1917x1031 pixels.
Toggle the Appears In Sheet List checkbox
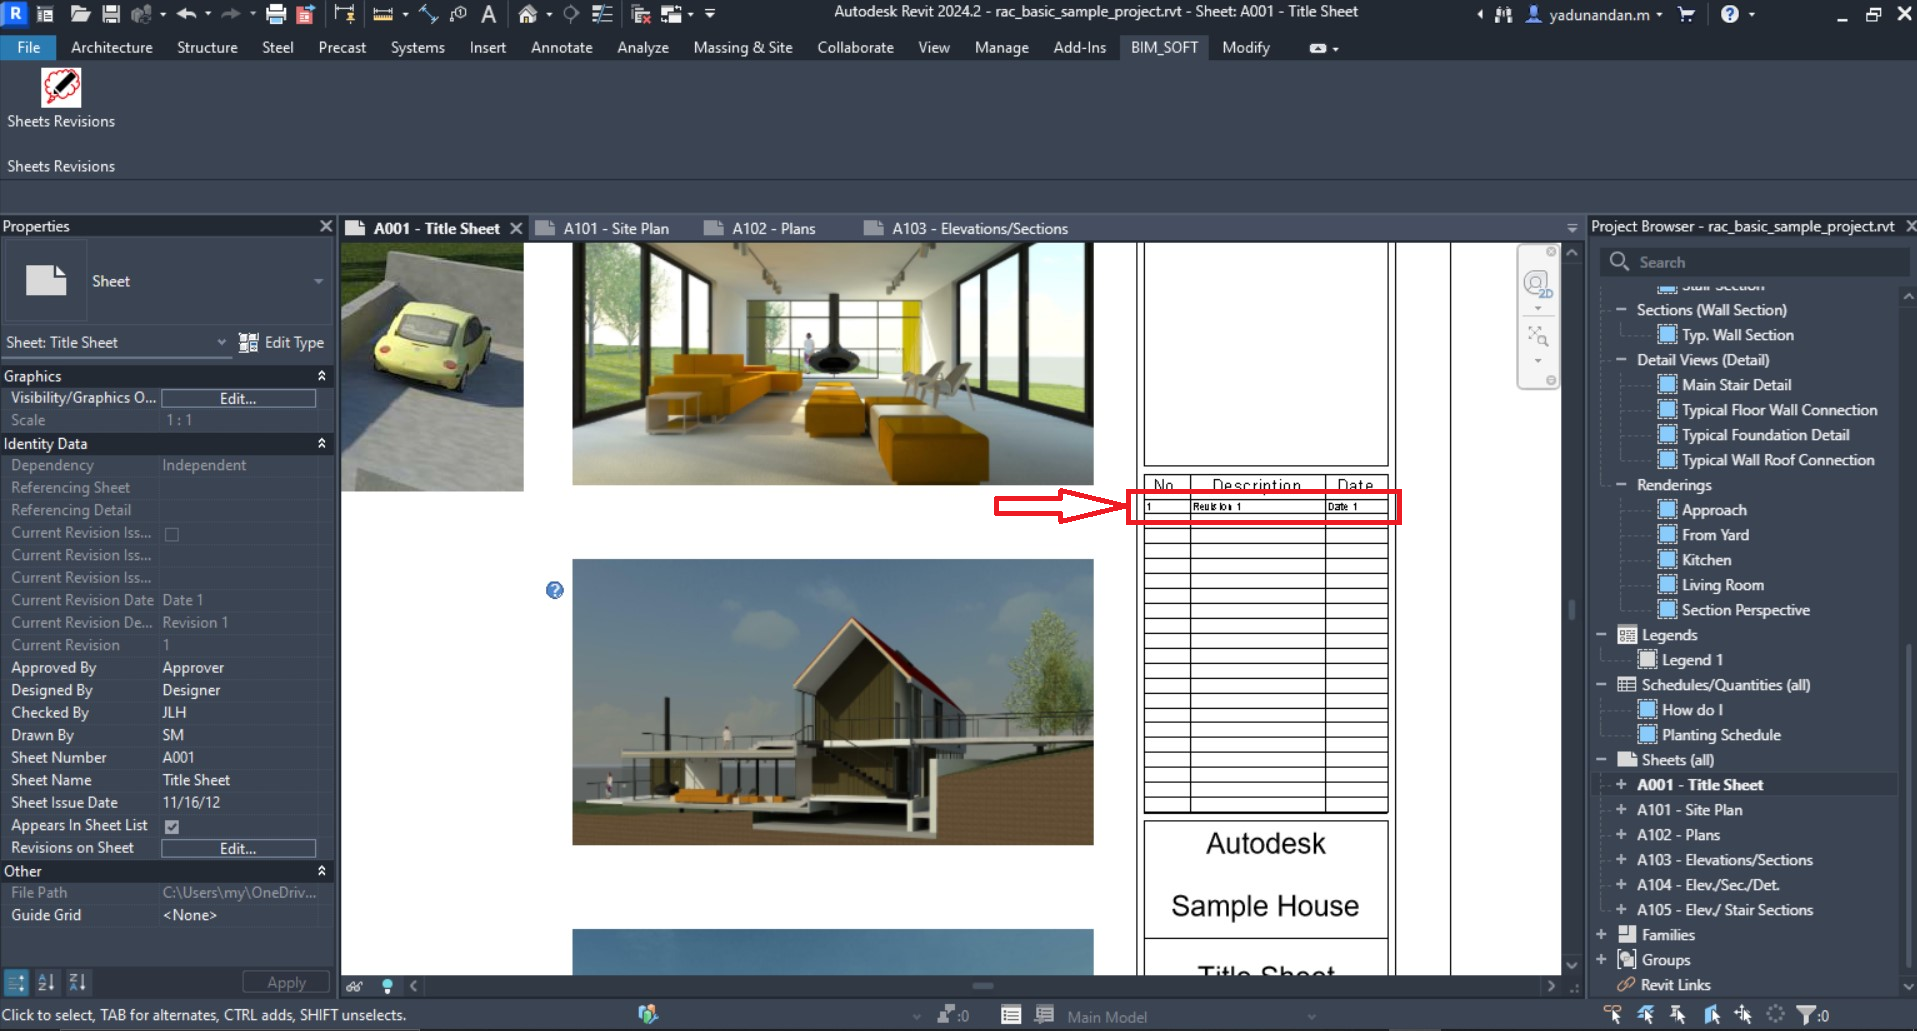[172, 826]
